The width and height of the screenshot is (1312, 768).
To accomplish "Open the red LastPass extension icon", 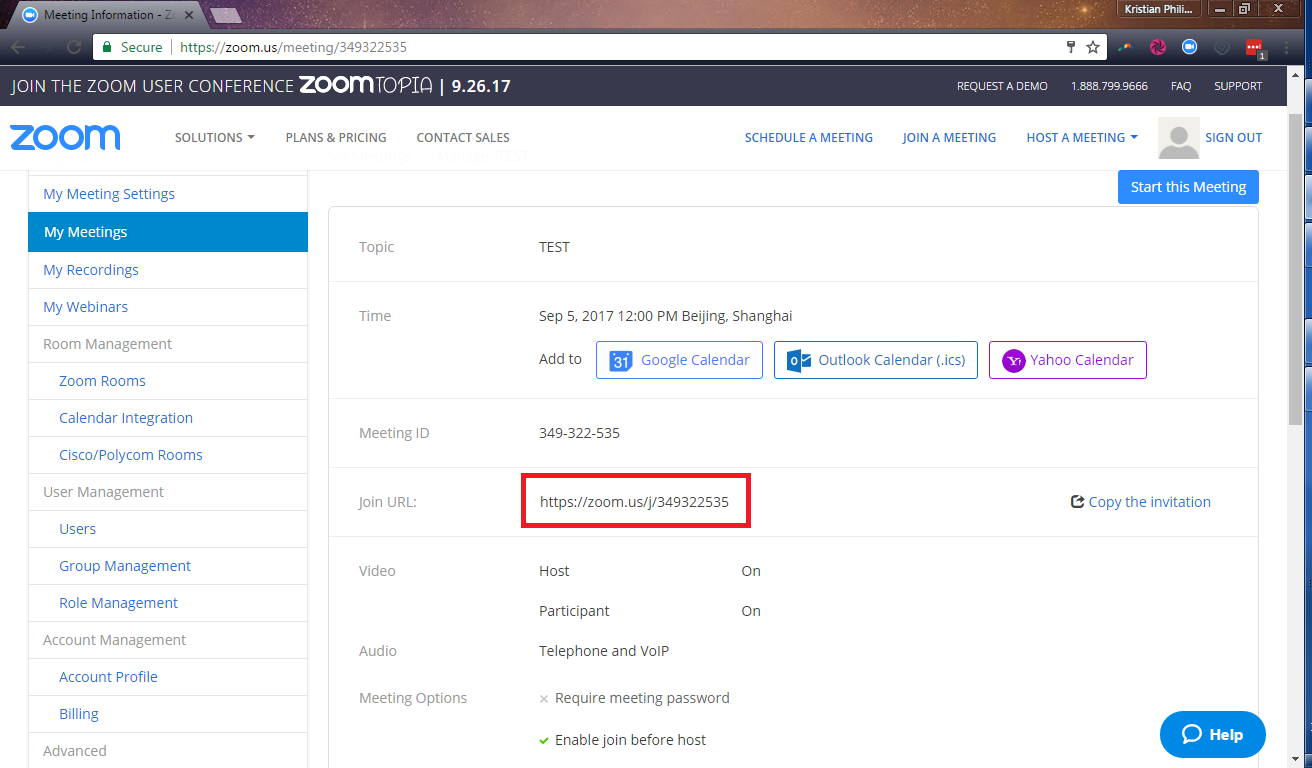I will [x=1254, y=47].
